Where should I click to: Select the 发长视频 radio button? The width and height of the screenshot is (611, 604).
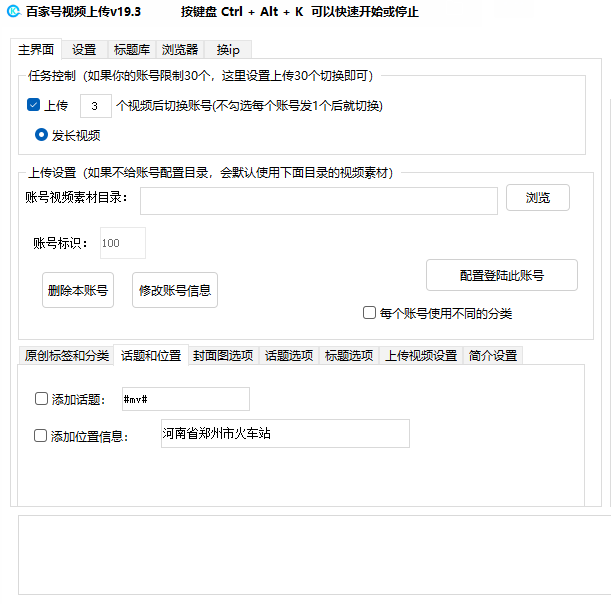click(41, 135)
